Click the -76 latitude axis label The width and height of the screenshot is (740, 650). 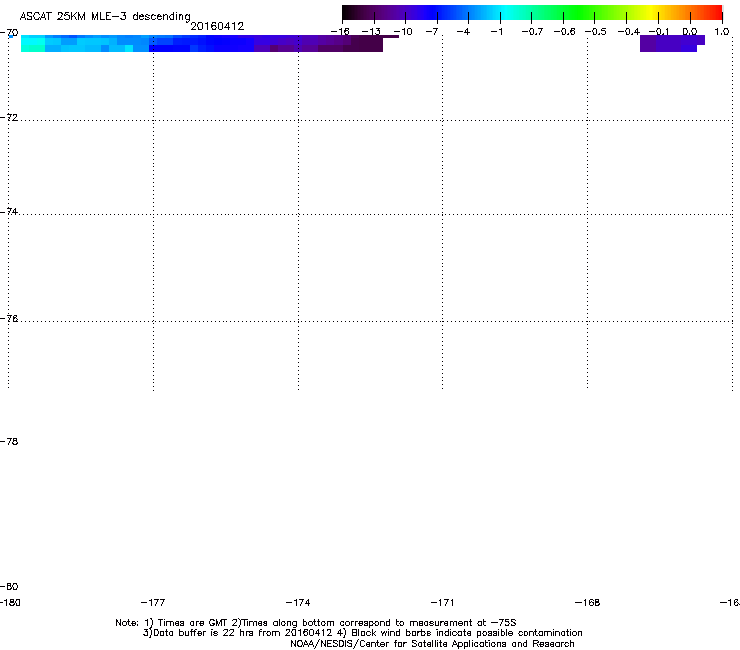click(x=9, y=319)
